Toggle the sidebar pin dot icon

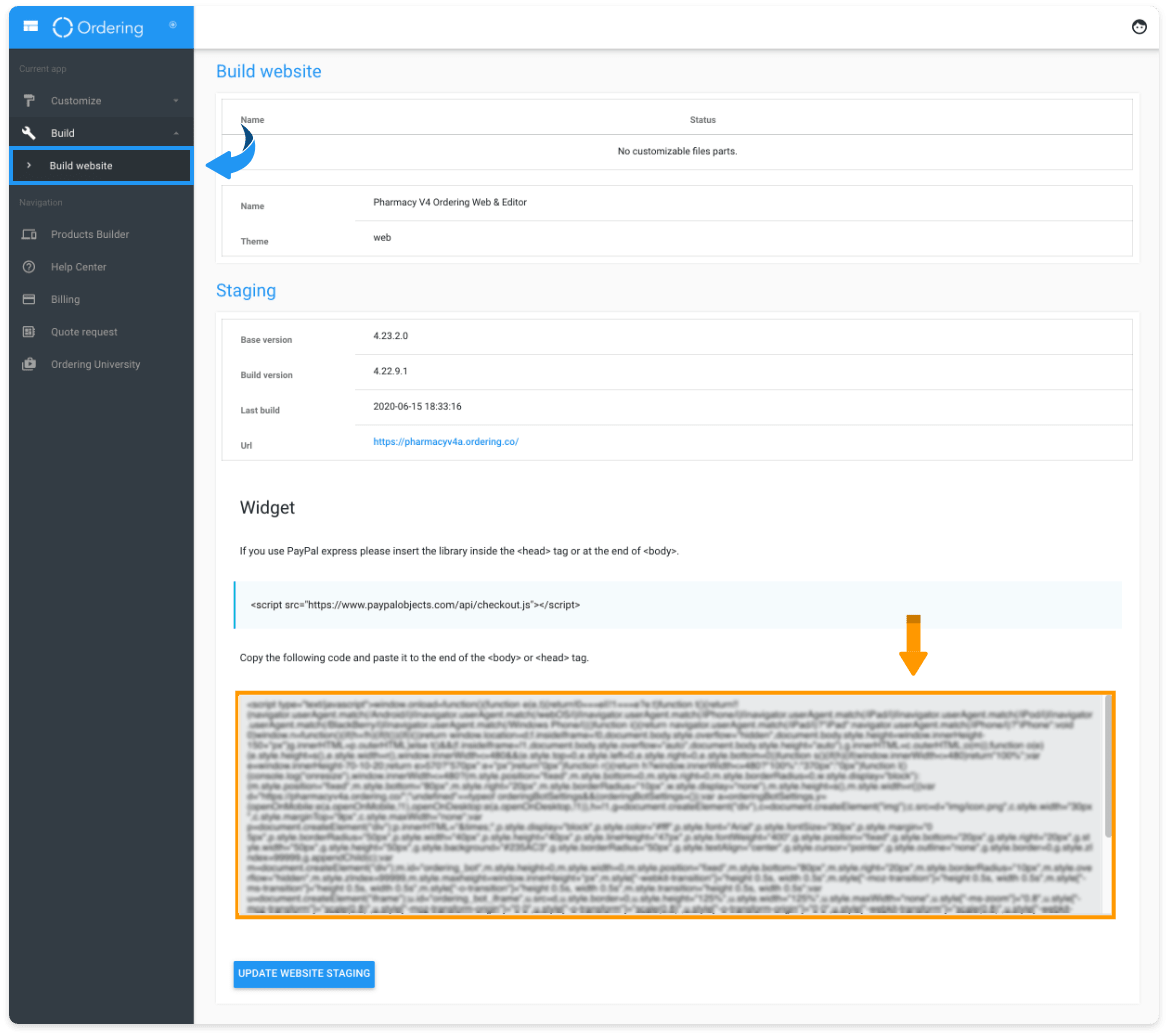pos(173,25)
